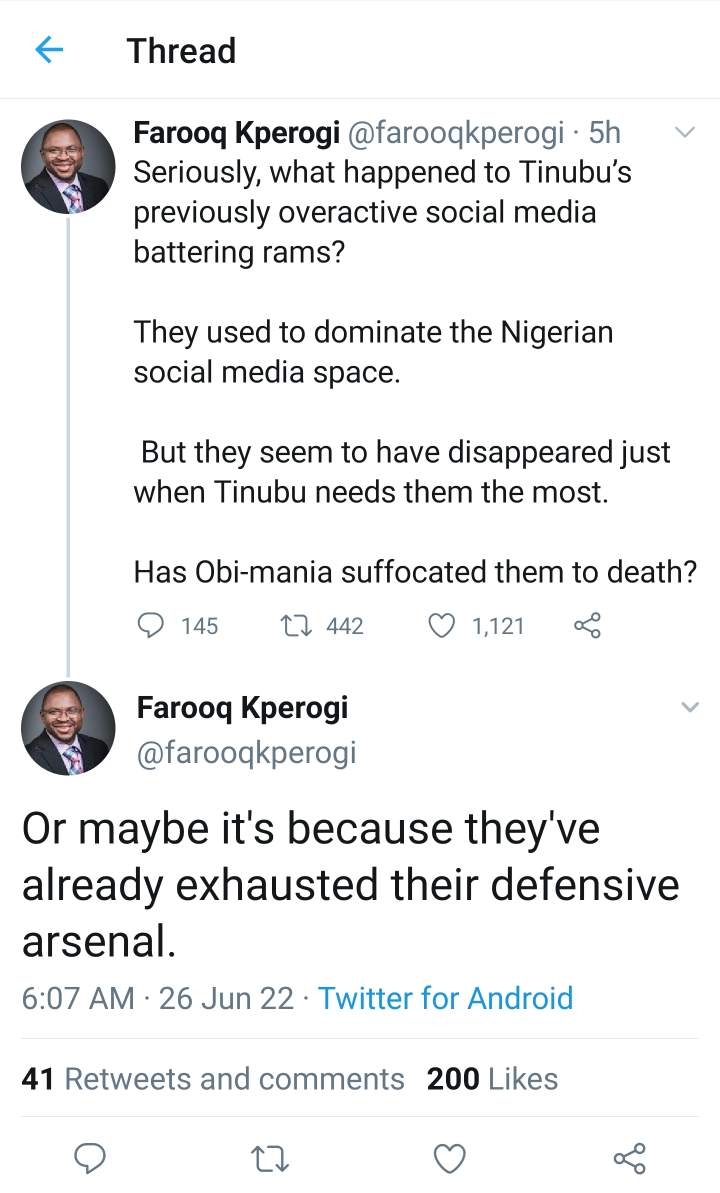This screenshot has width=720, height=1193.
Task: Expand options chevron on second tweet
Action: tap(689, 708)
